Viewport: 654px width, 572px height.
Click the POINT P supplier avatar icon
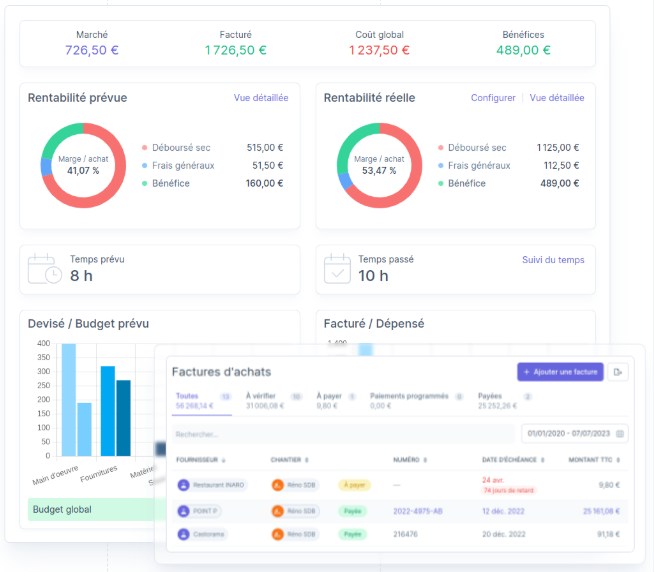tap(183, 510)
